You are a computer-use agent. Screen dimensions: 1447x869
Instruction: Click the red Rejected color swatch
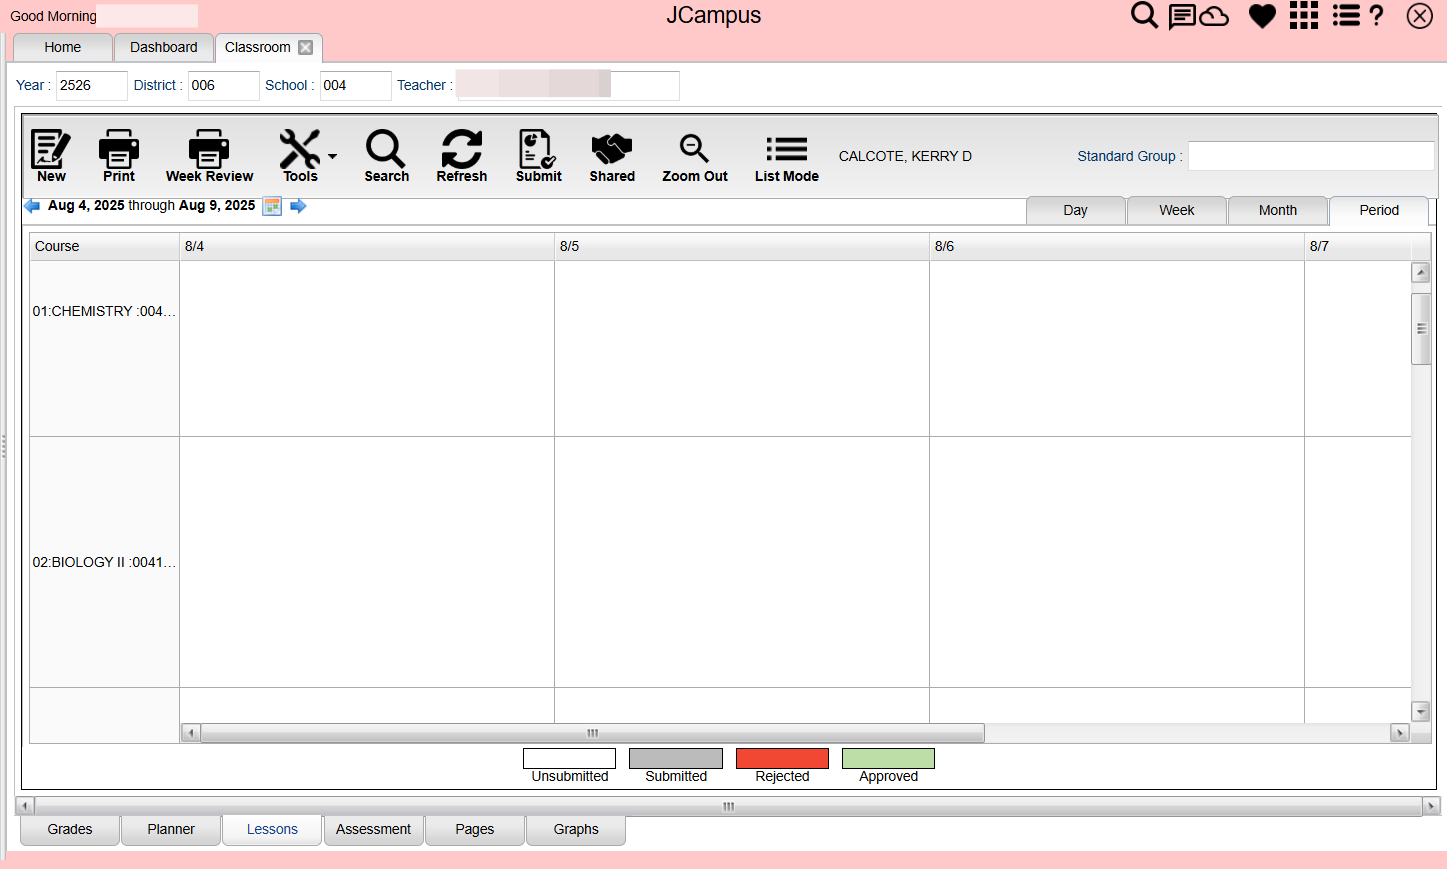click(782, 759)
